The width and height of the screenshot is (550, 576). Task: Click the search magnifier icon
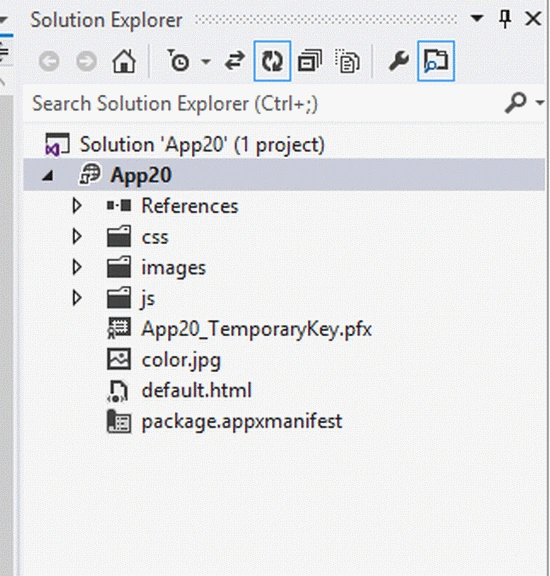click(516, 103)
